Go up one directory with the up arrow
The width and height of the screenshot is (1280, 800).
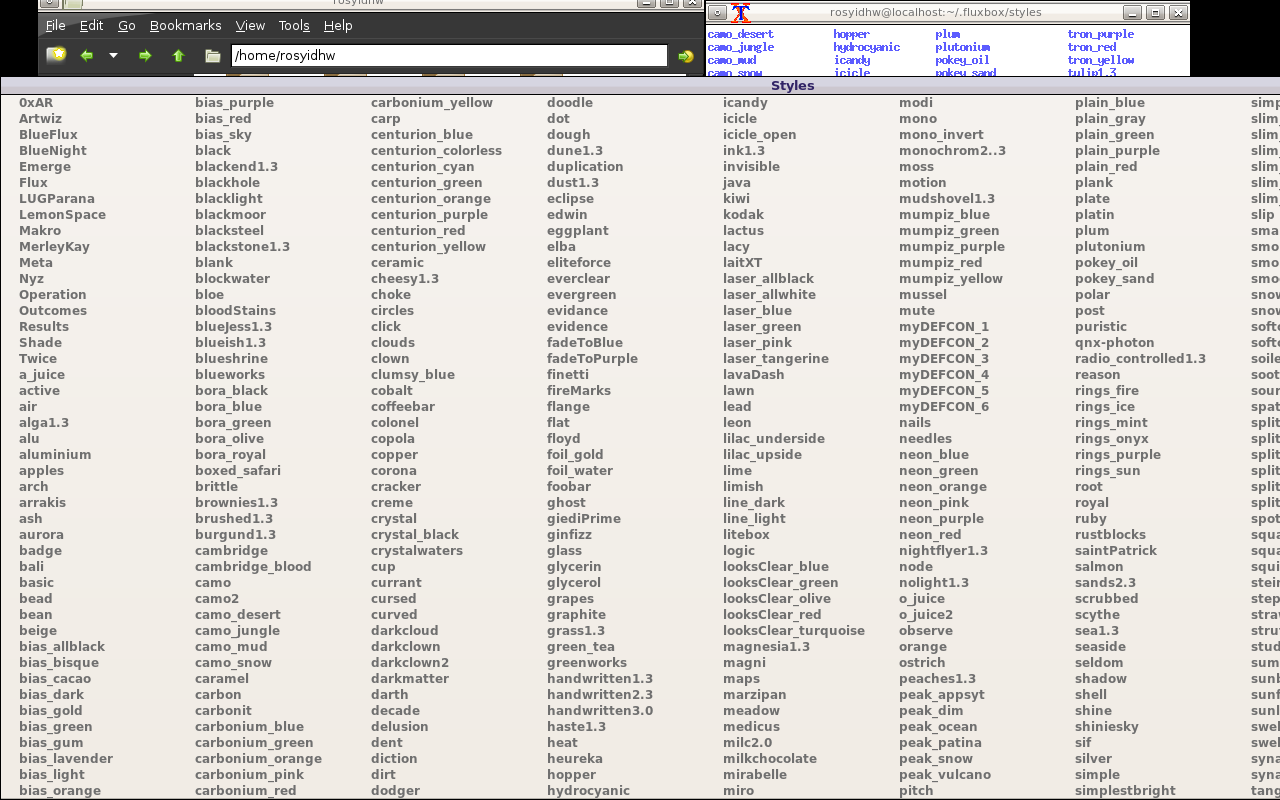tap(178, 55)
